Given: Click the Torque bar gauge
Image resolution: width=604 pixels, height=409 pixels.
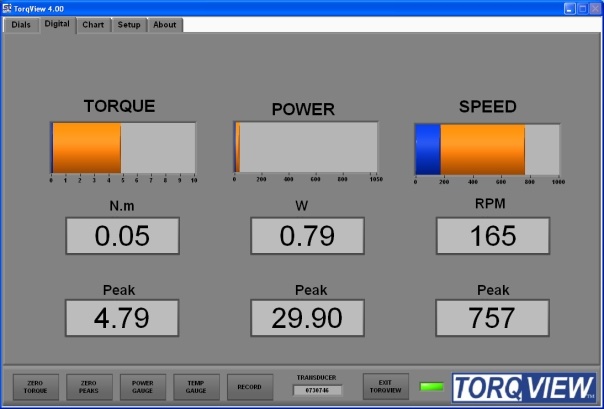Looking at the screenshot, I should click(x=122, y=149).
